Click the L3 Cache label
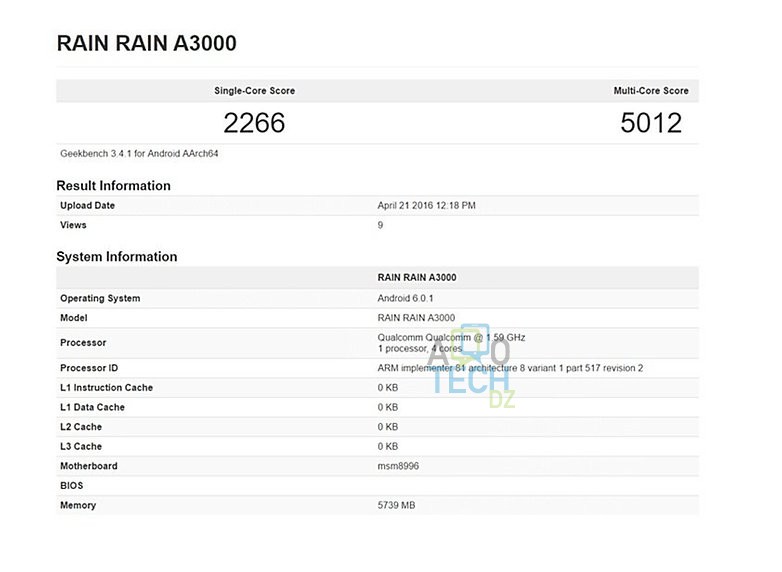The height and width of the screenshot is (572, 782). (81, 446)
